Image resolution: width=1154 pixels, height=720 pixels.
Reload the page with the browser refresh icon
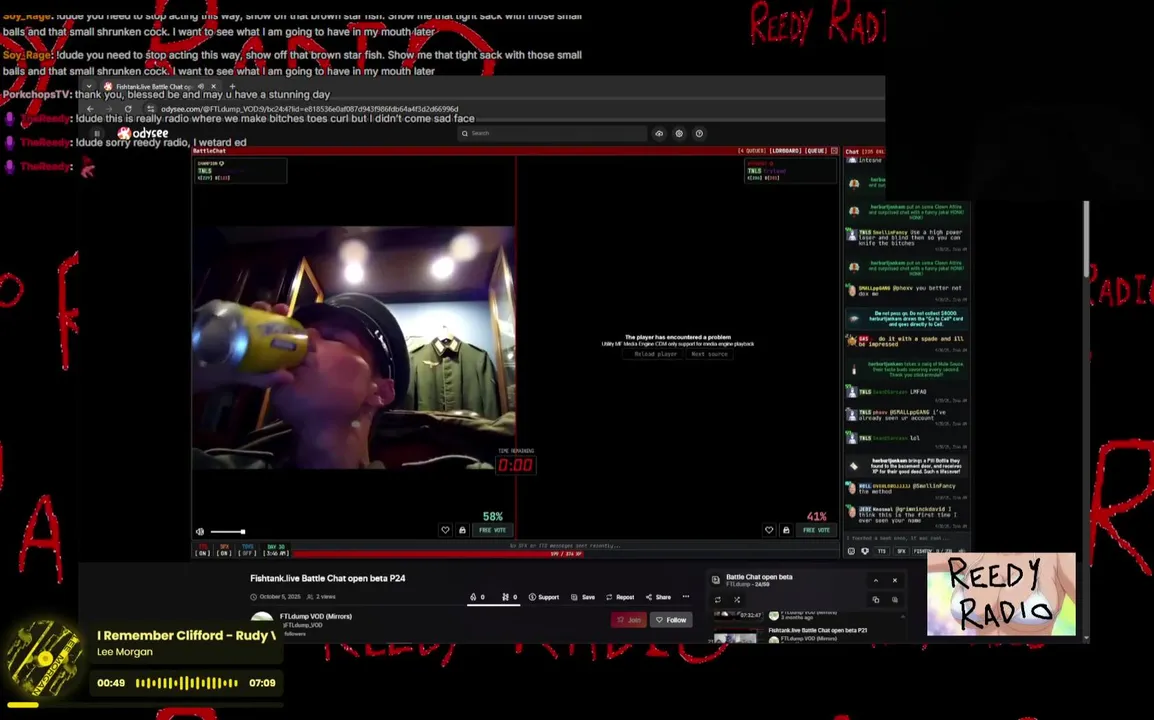point(128,109)
